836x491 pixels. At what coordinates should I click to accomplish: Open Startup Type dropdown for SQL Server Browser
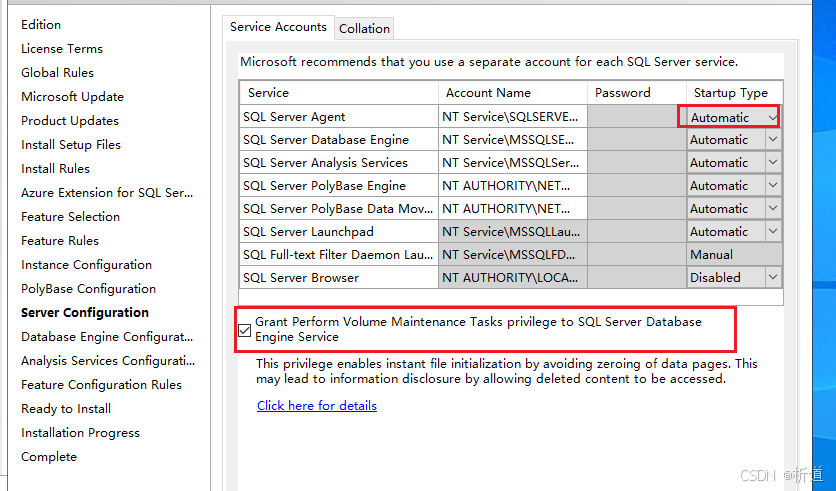tap(773, 277)
